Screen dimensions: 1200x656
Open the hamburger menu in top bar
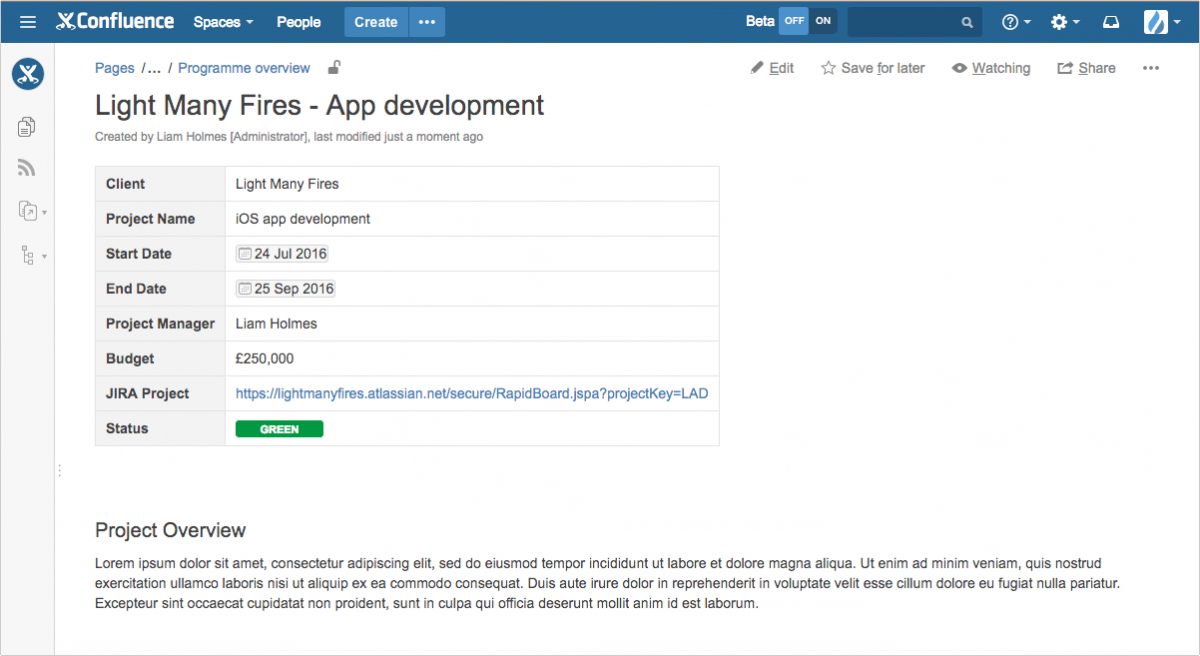tap(28, 22)
